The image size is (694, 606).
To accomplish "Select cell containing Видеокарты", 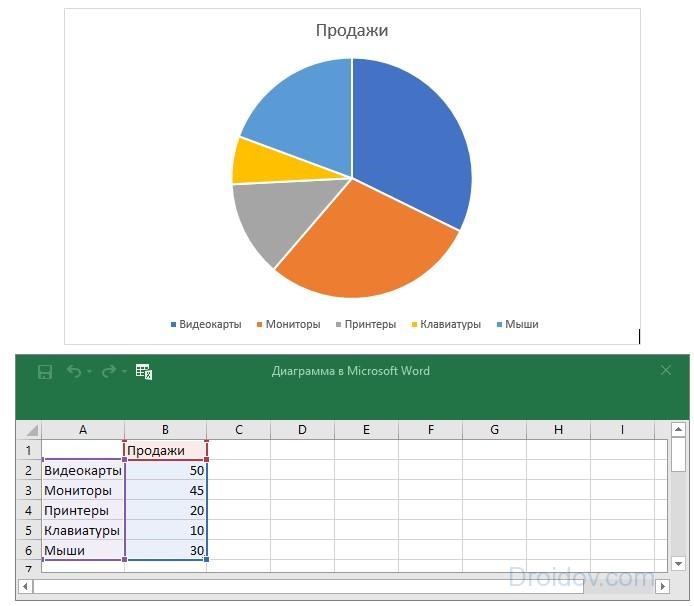I will 83,471.
